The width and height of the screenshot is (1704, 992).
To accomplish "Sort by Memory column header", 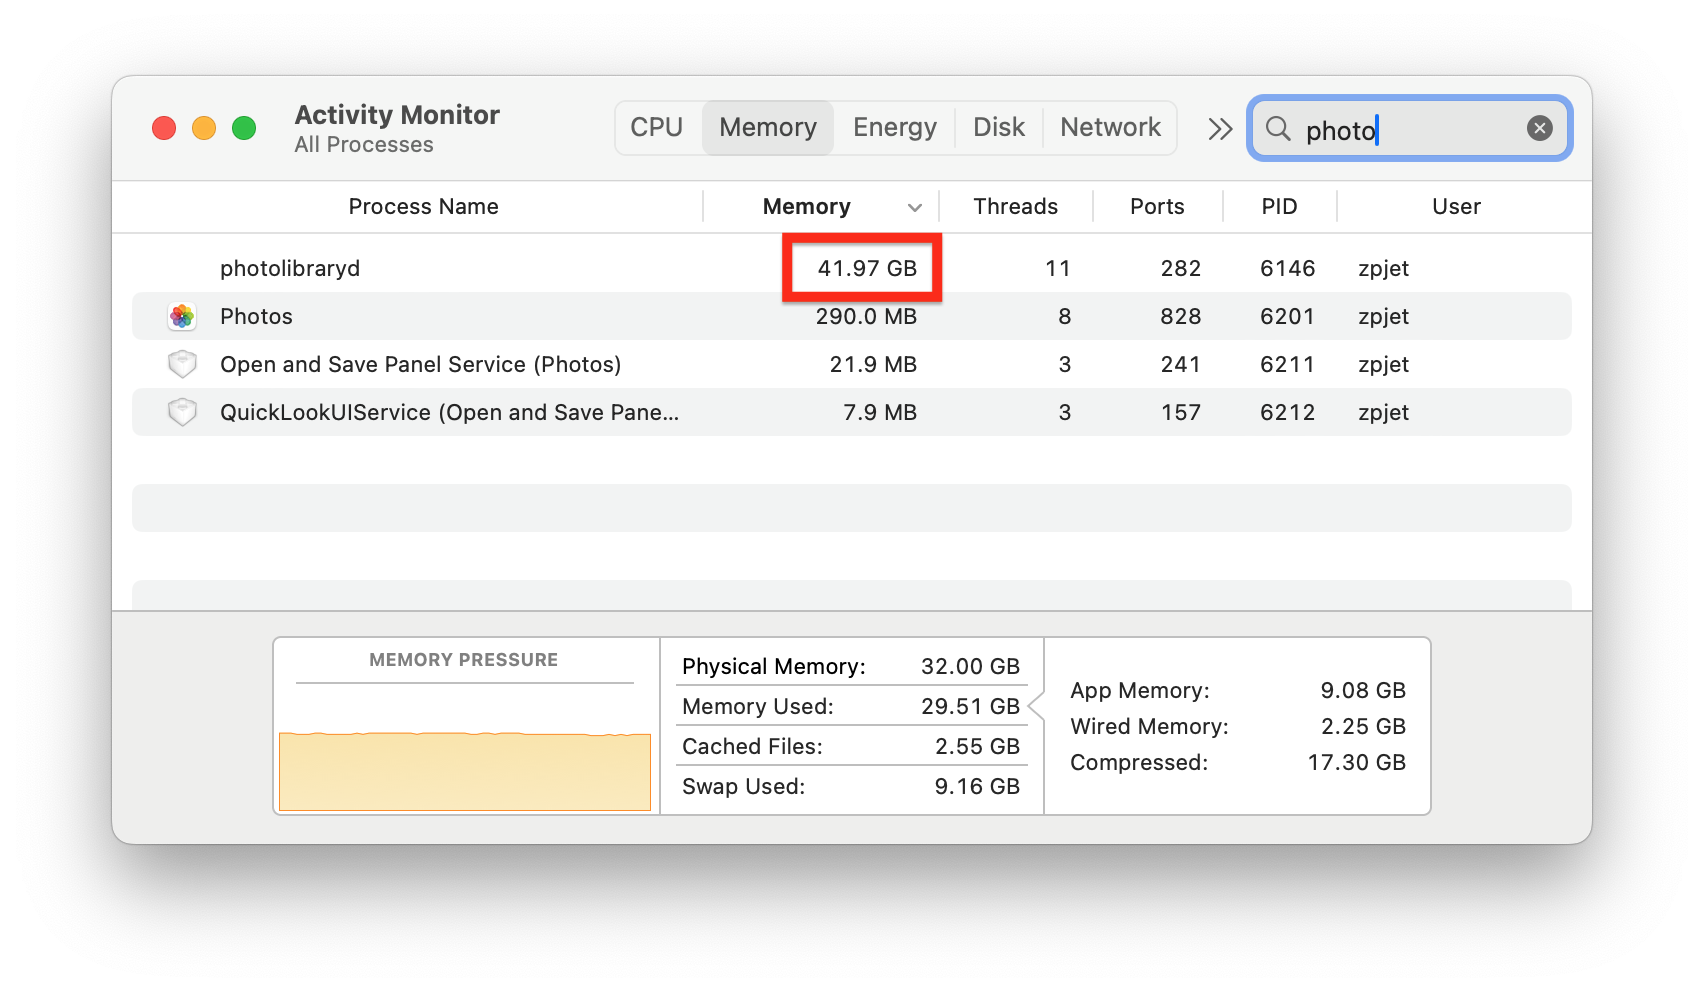I will coord(806,206).
